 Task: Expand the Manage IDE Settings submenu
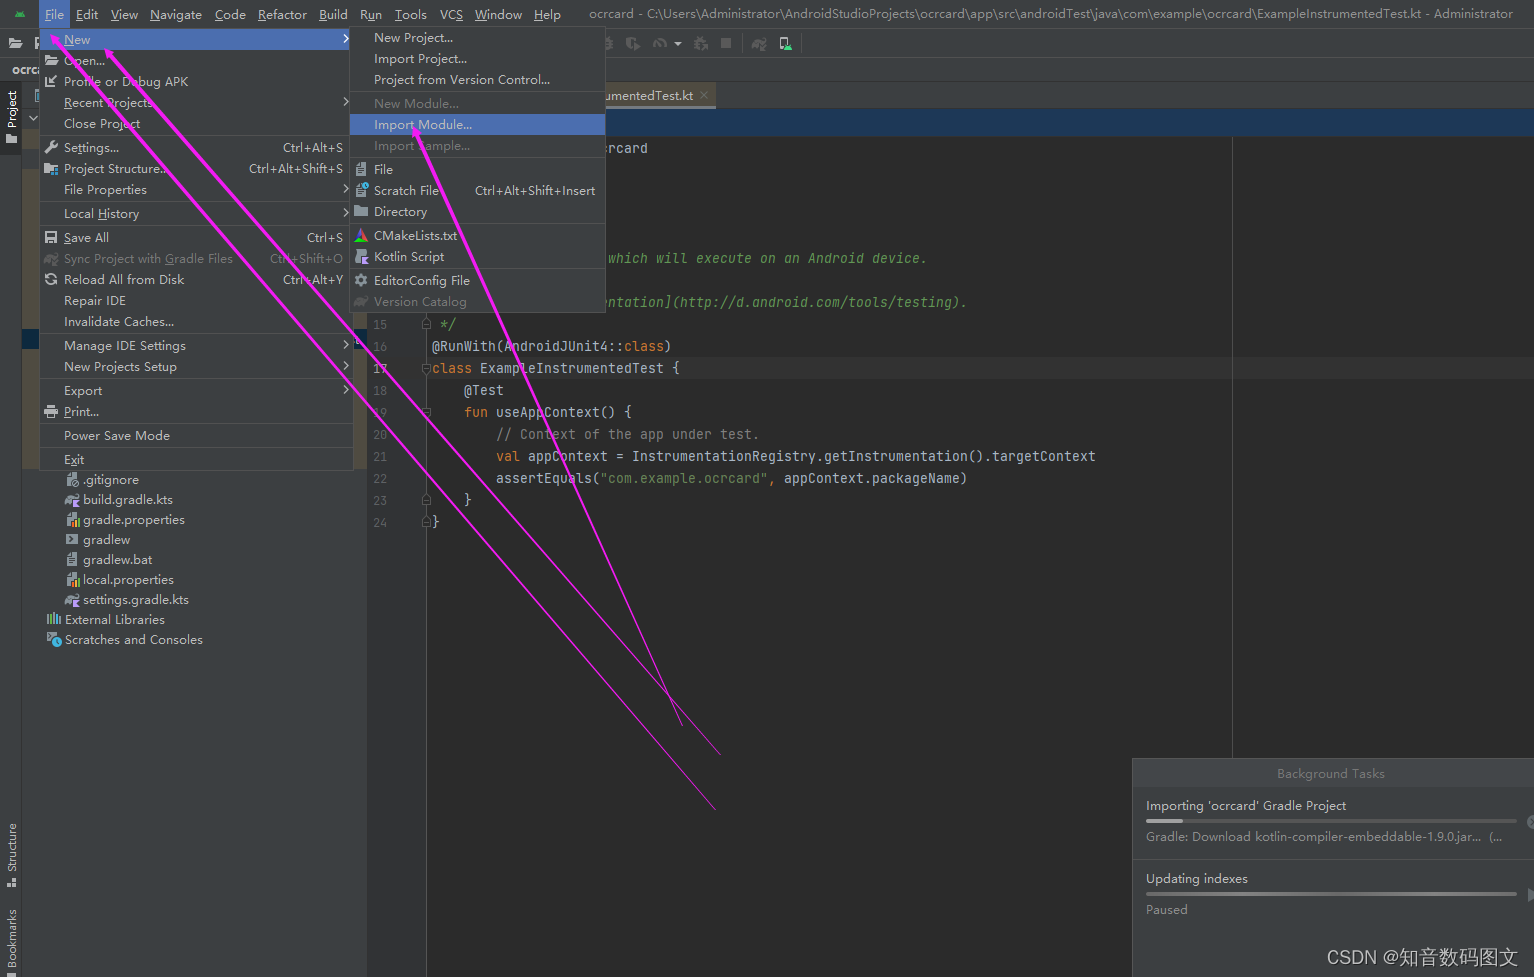[x=124, y=345]
